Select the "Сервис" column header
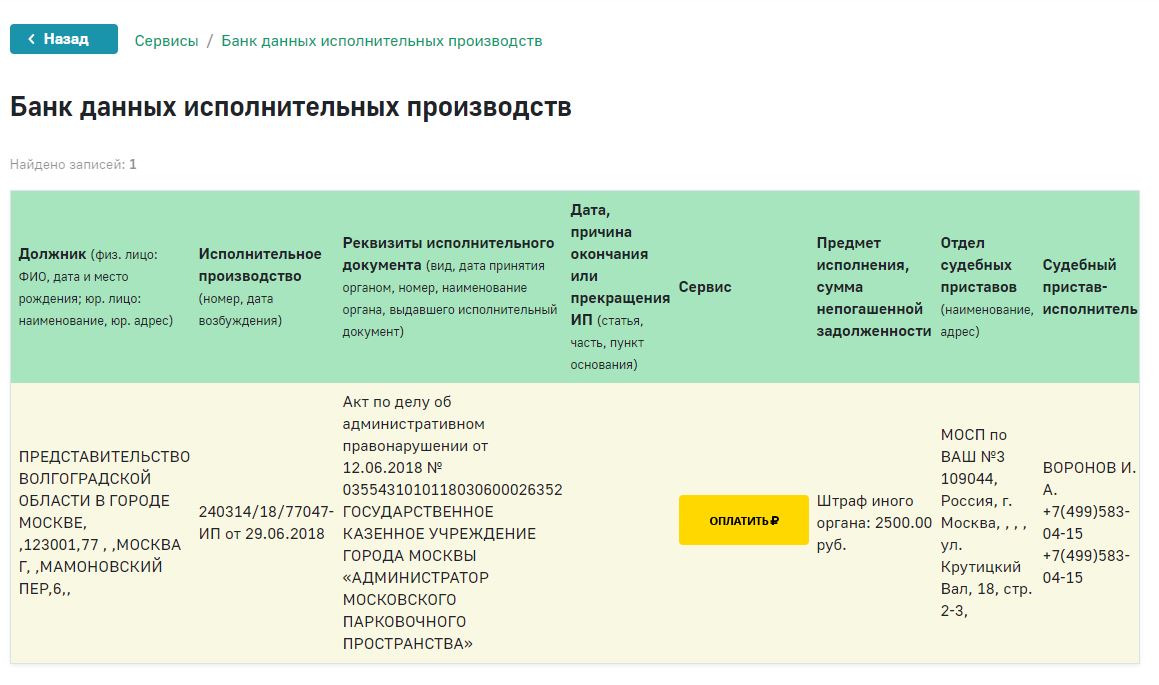 pos(705,287)
